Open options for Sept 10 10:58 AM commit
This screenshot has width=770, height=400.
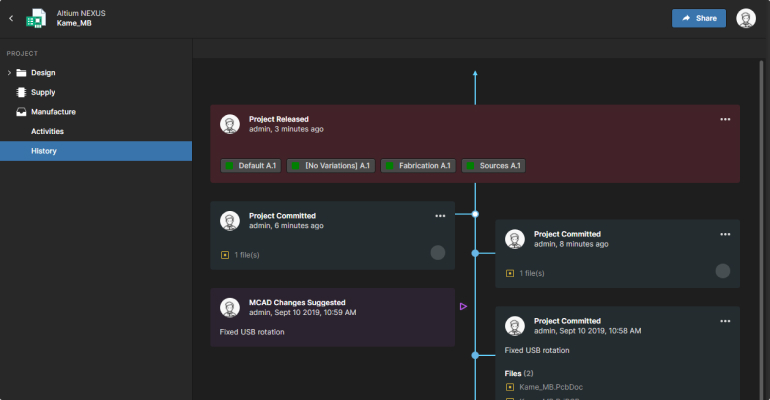coord(725,321)
